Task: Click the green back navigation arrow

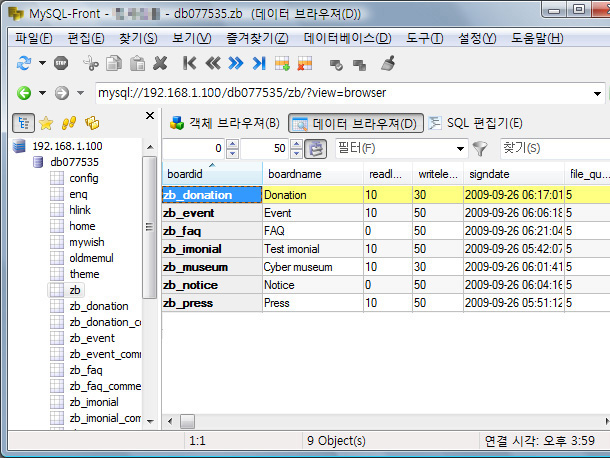Action: 24,93
